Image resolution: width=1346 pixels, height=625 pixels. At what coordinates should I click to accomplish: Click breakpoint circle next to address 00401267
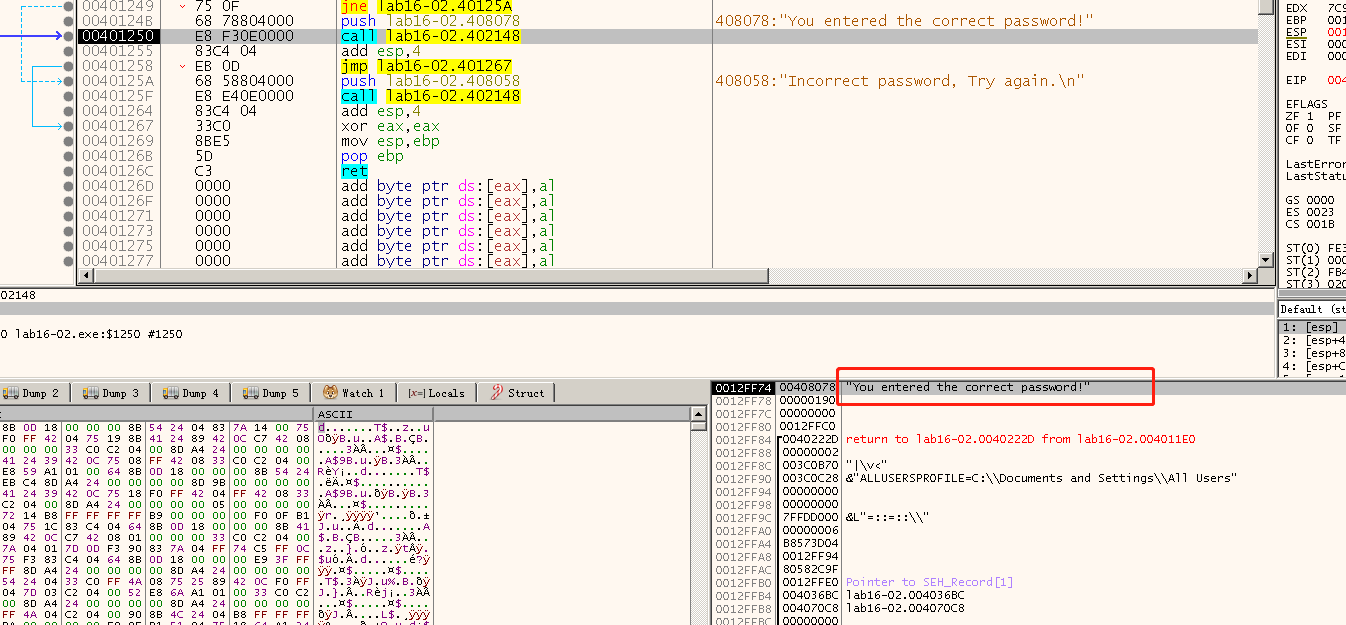pos(67,126)
